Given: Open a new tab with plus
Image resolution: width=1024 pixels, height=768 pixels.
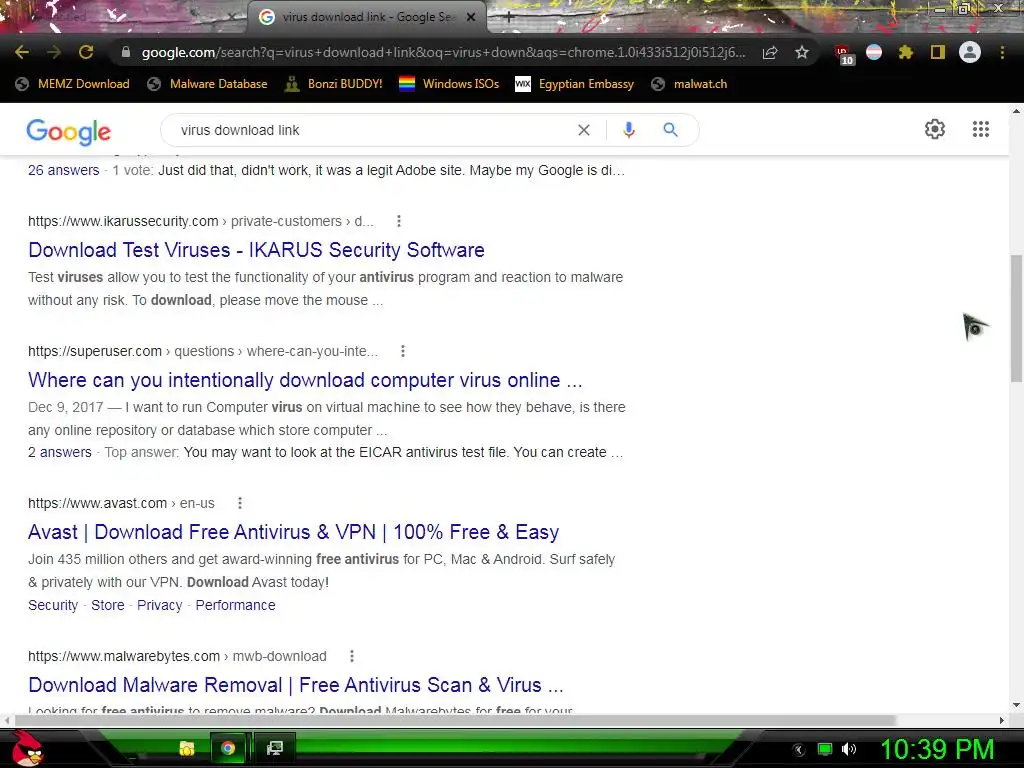Looking at the screenshot, I should pos(509,17).
